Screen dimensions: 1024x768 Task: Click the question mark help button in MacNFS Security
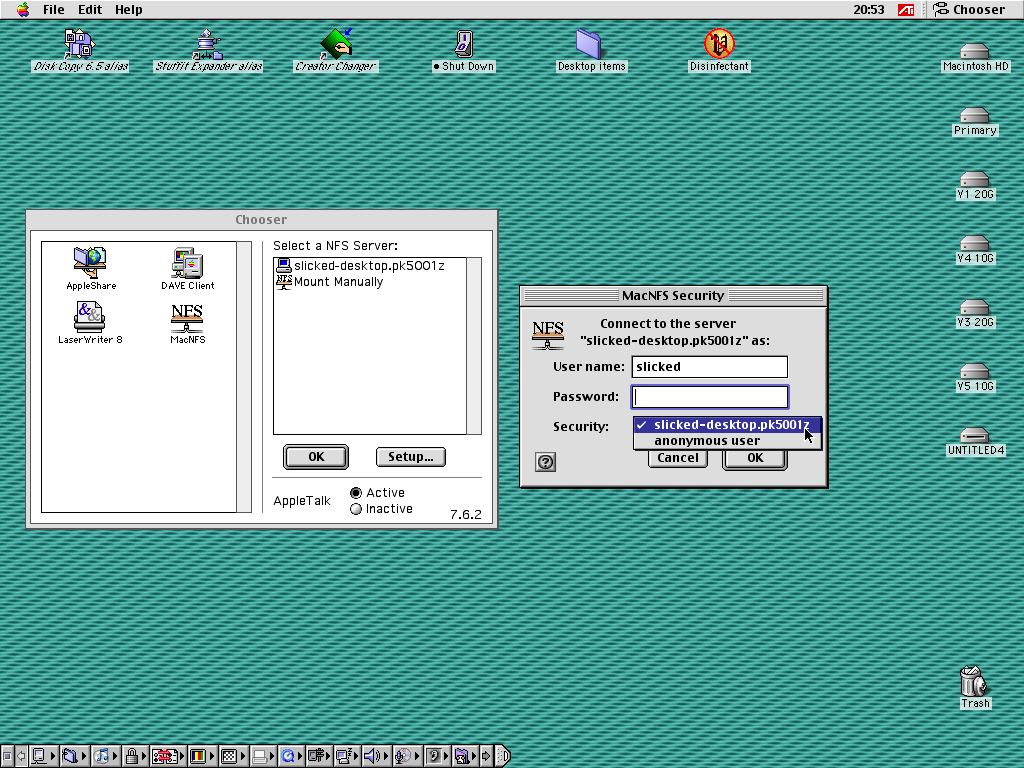click(x=545, y=462)
